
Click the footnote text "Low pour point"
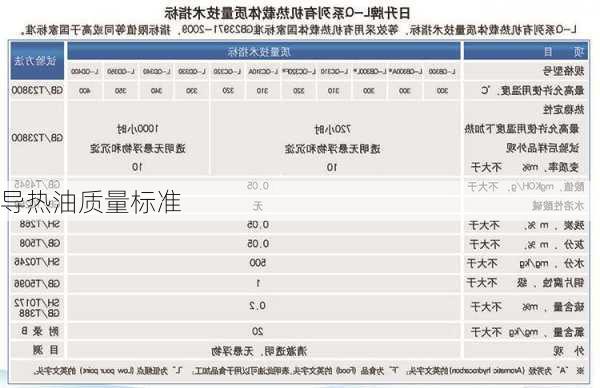coord(108,371)
